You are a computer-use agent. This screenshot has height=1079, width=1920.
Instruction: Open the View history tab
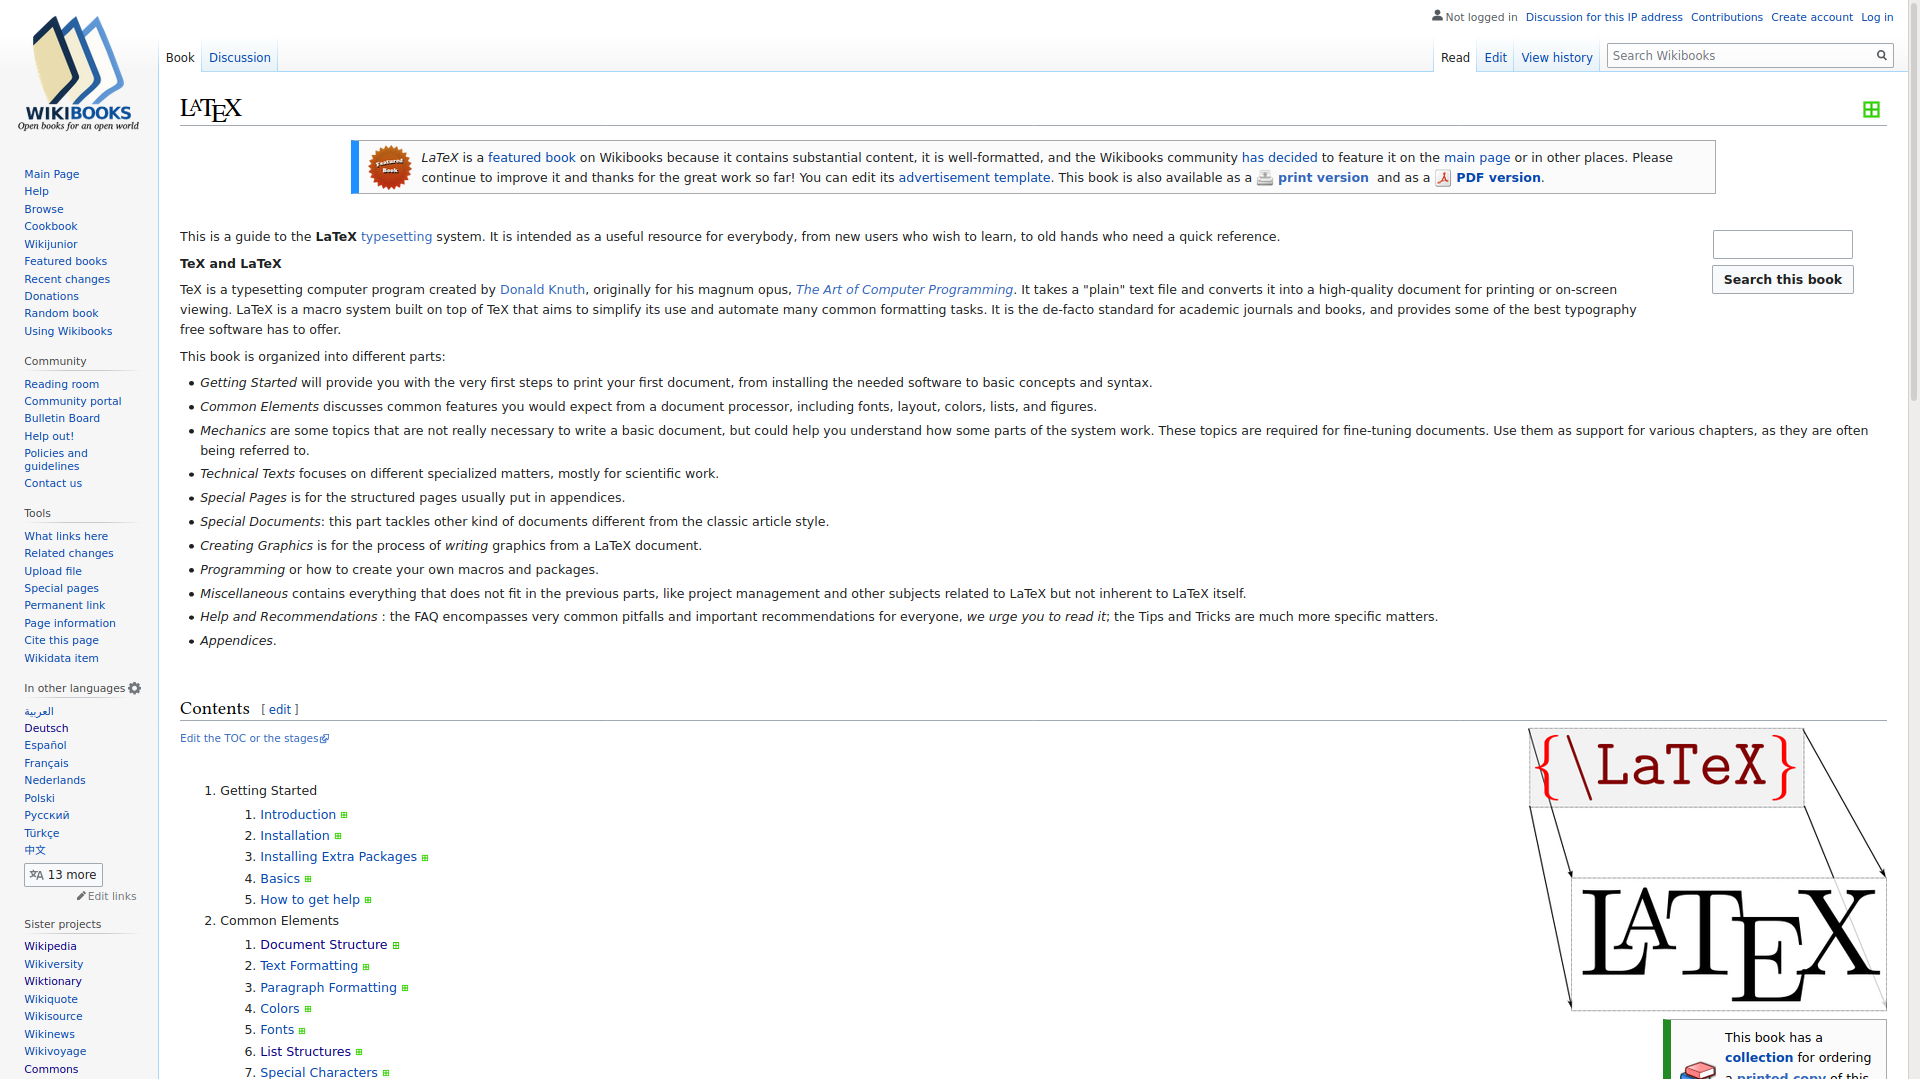tap(1556, 58)
